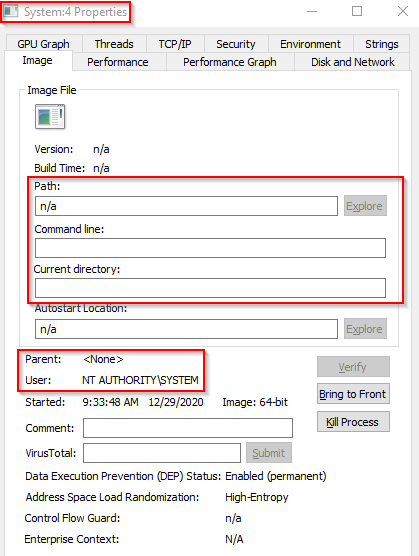
Task: Click inside the Comment text field
Action: pyautogui.click(x=188, y=428)
